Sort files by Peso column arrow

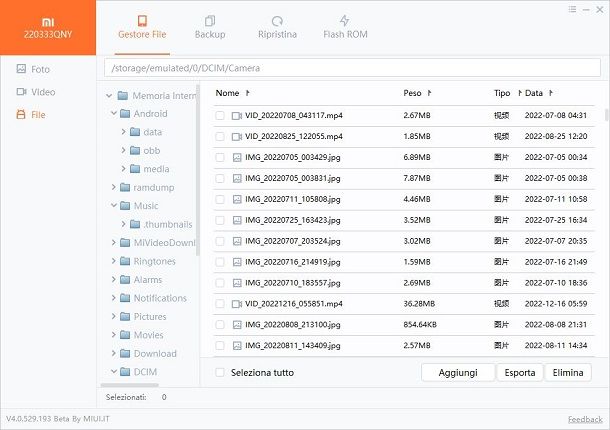[429, 93]
